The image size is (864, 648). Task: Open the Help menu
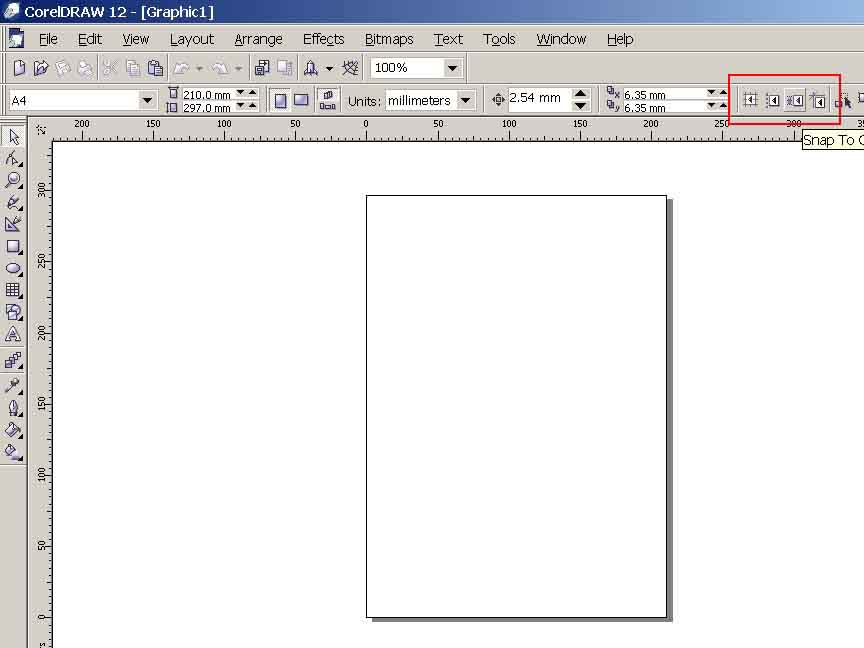620,39
